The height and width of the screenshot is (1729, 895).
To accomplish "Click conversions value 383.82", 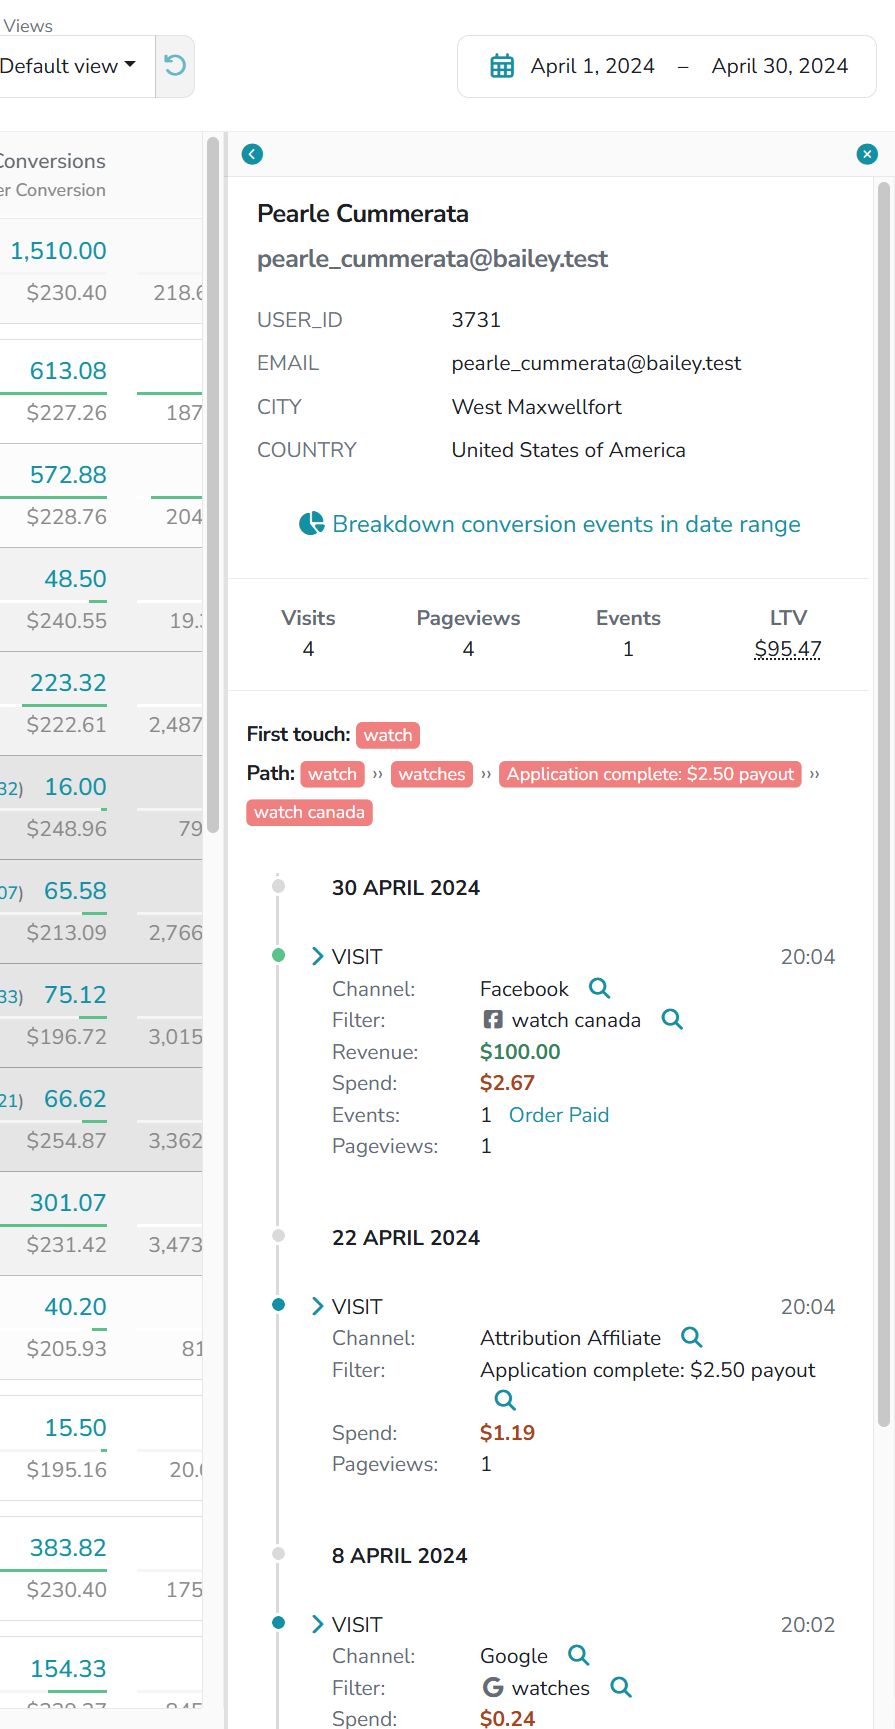I will point(68,1548).
